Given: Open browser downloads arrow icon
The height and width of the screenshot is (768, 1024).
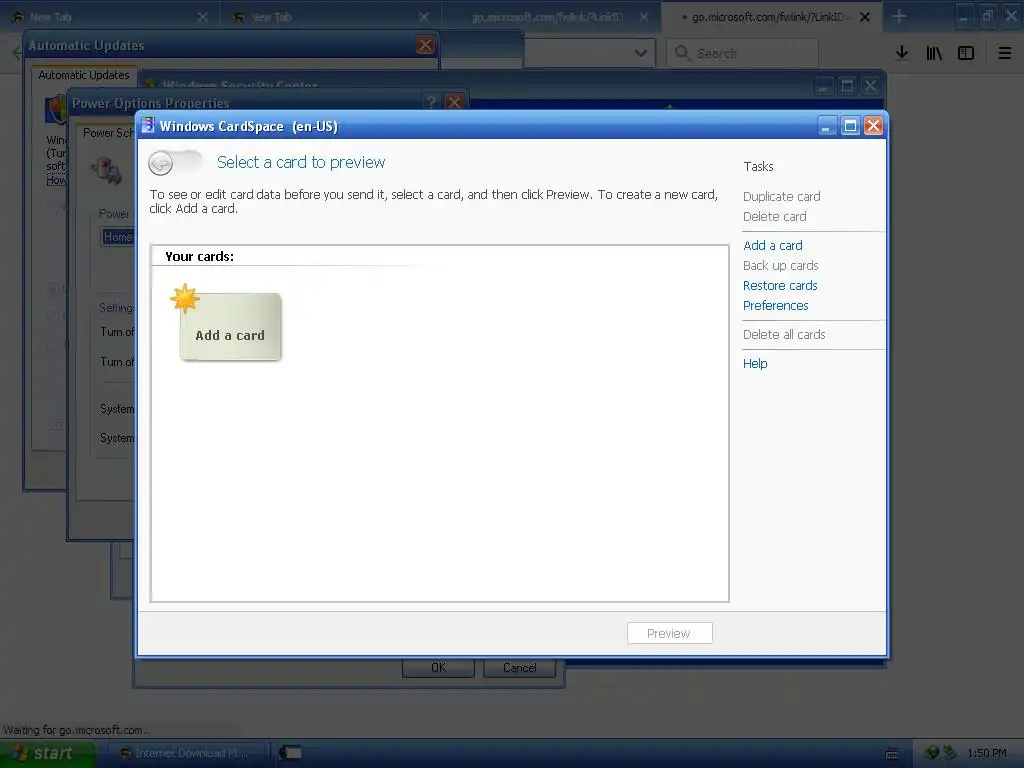Looking at the screenshot, I should click(x=902, y=53).
